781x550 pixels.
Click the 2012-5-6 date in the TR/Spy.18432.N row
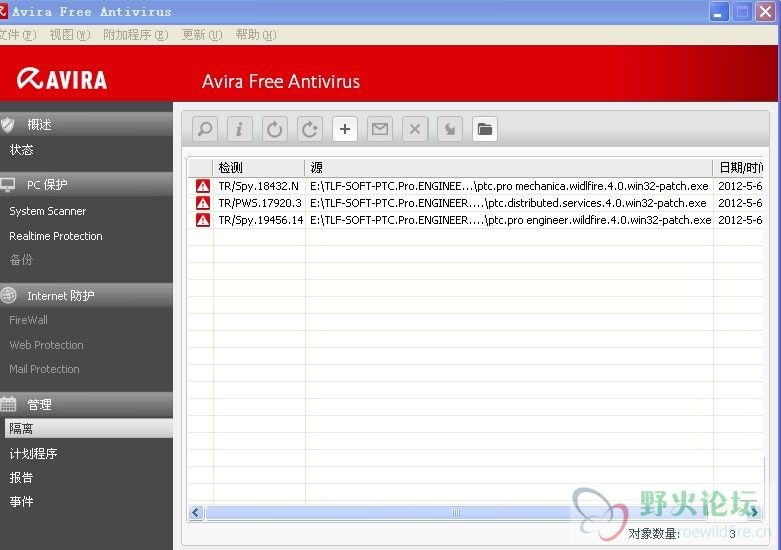[x=740, y=186]
